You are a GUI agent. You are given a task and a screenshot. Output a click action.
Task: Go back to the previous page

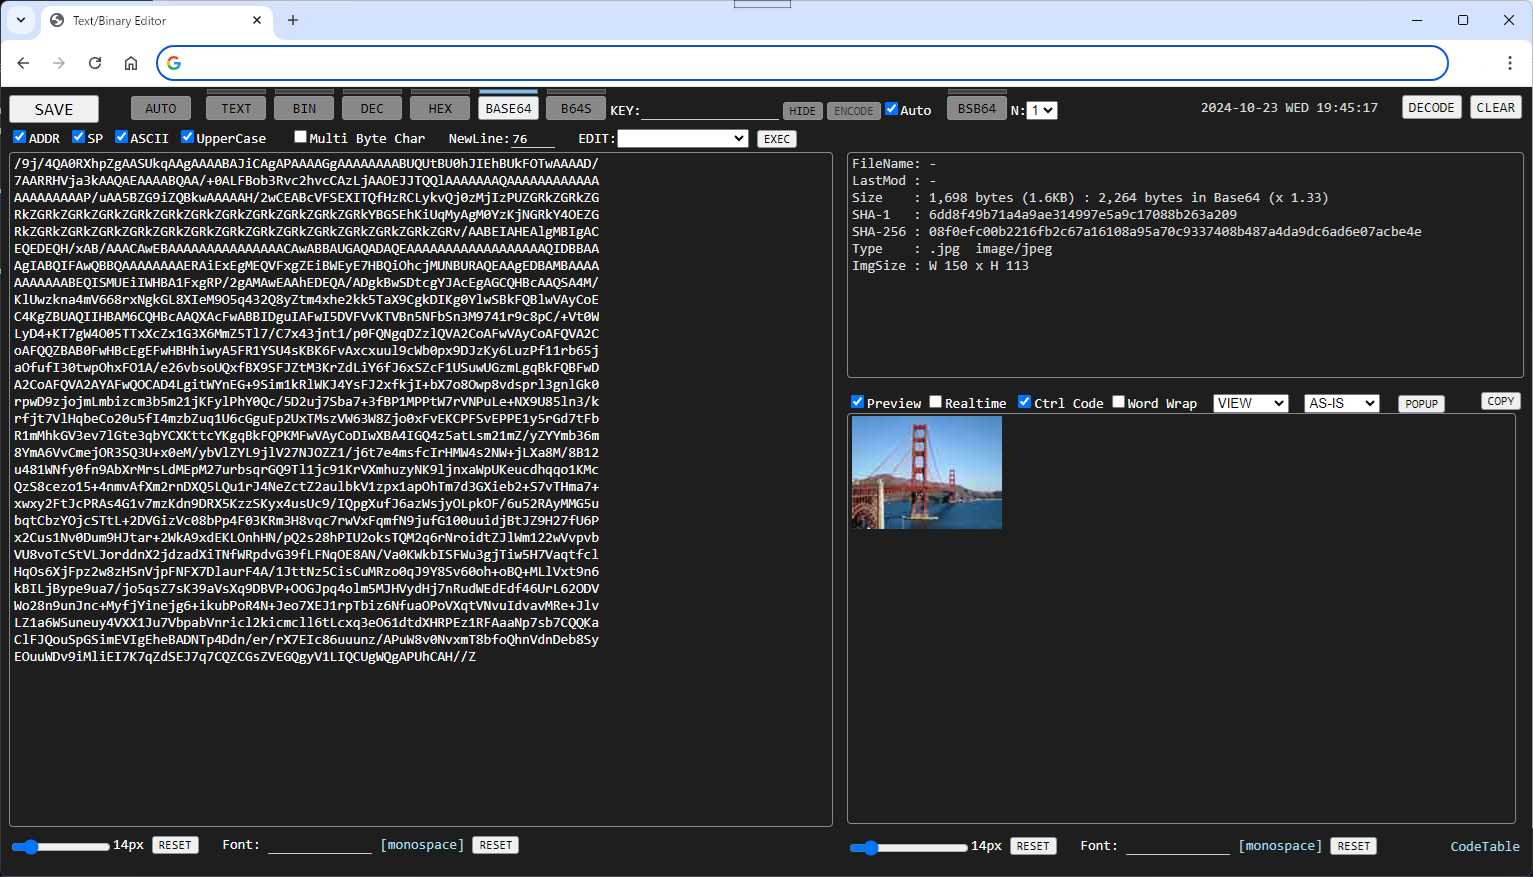[x=23, y=63]
